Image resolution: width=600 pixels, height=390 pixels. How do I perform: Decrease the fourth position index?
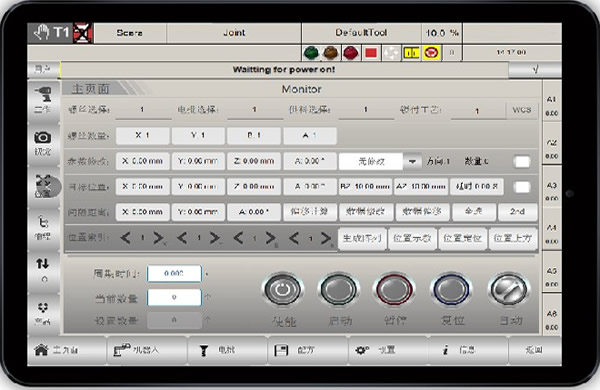click(x=294, y=238)
